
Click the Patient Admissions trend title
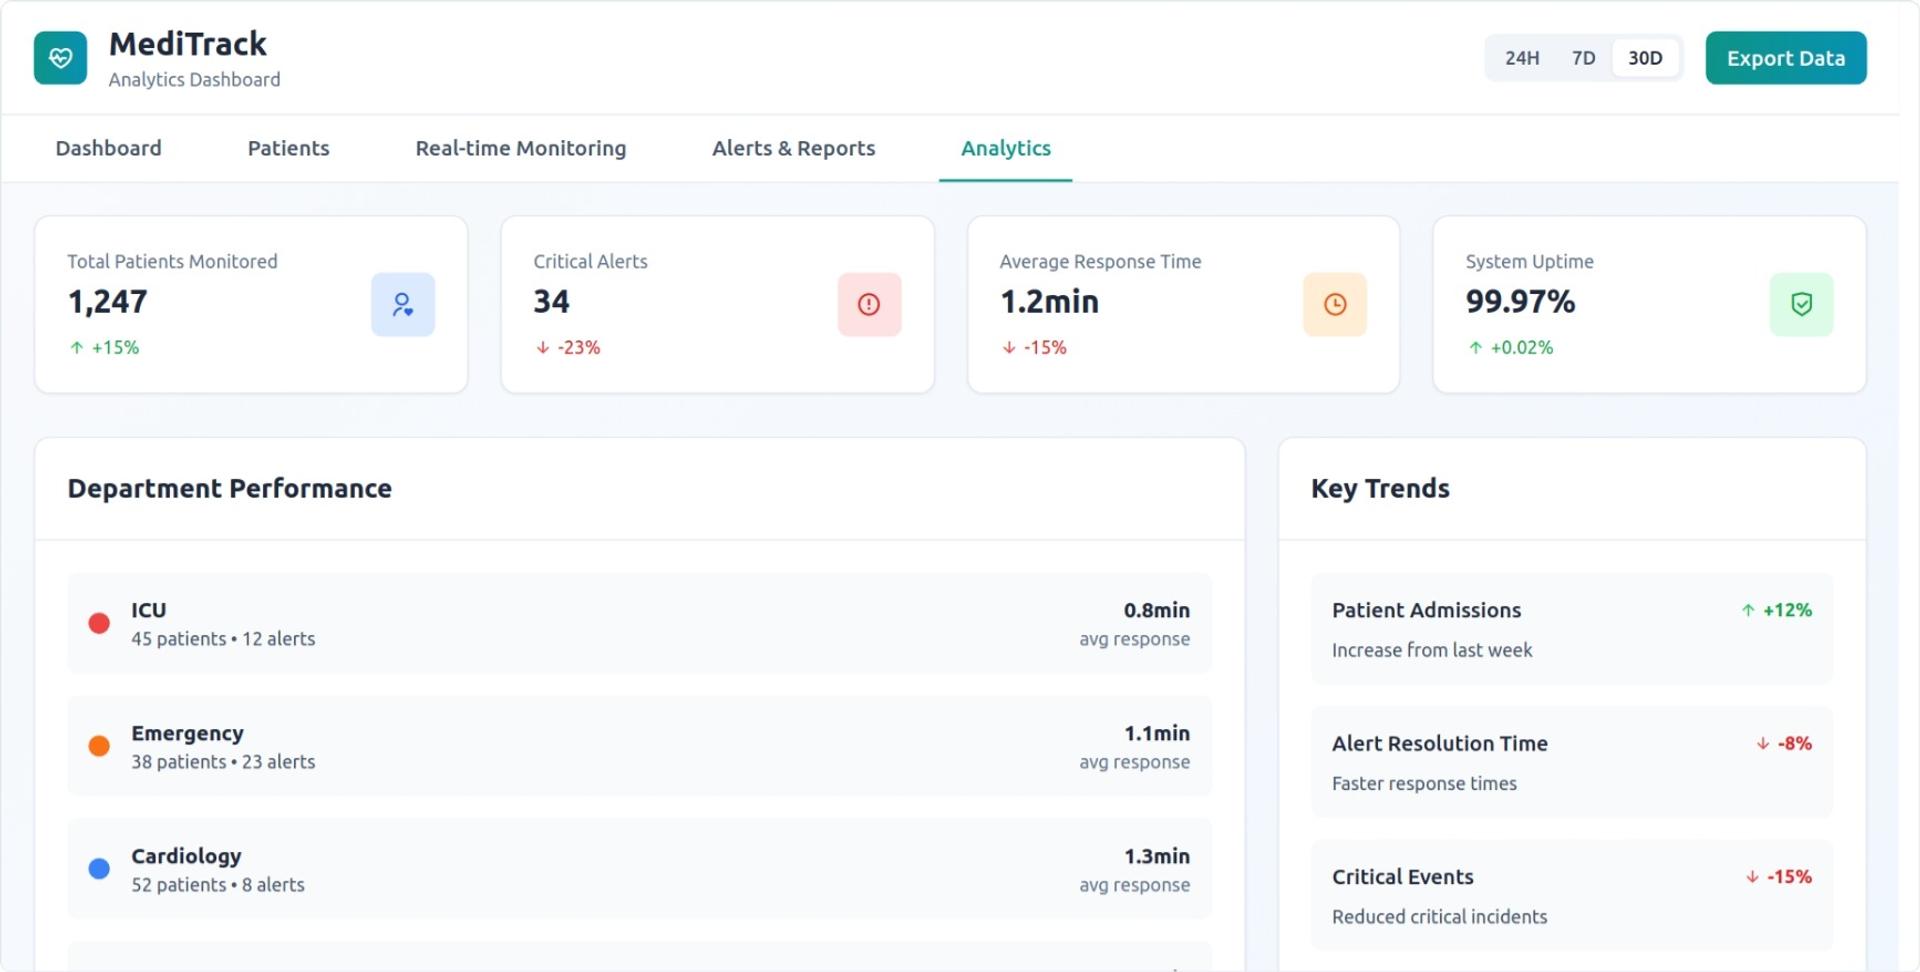(1426, 610)
